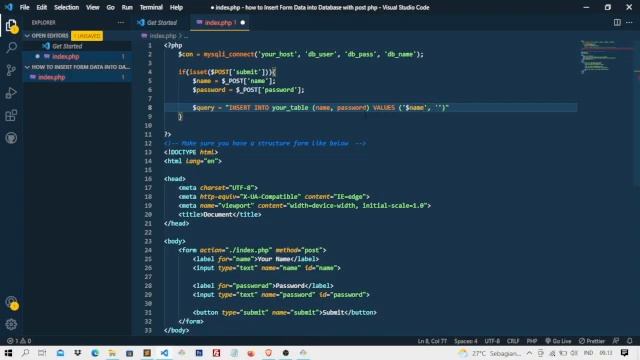Open the Search view in activity bar
The height and width of the screenshot is (360, 640).
pos(11,48)
